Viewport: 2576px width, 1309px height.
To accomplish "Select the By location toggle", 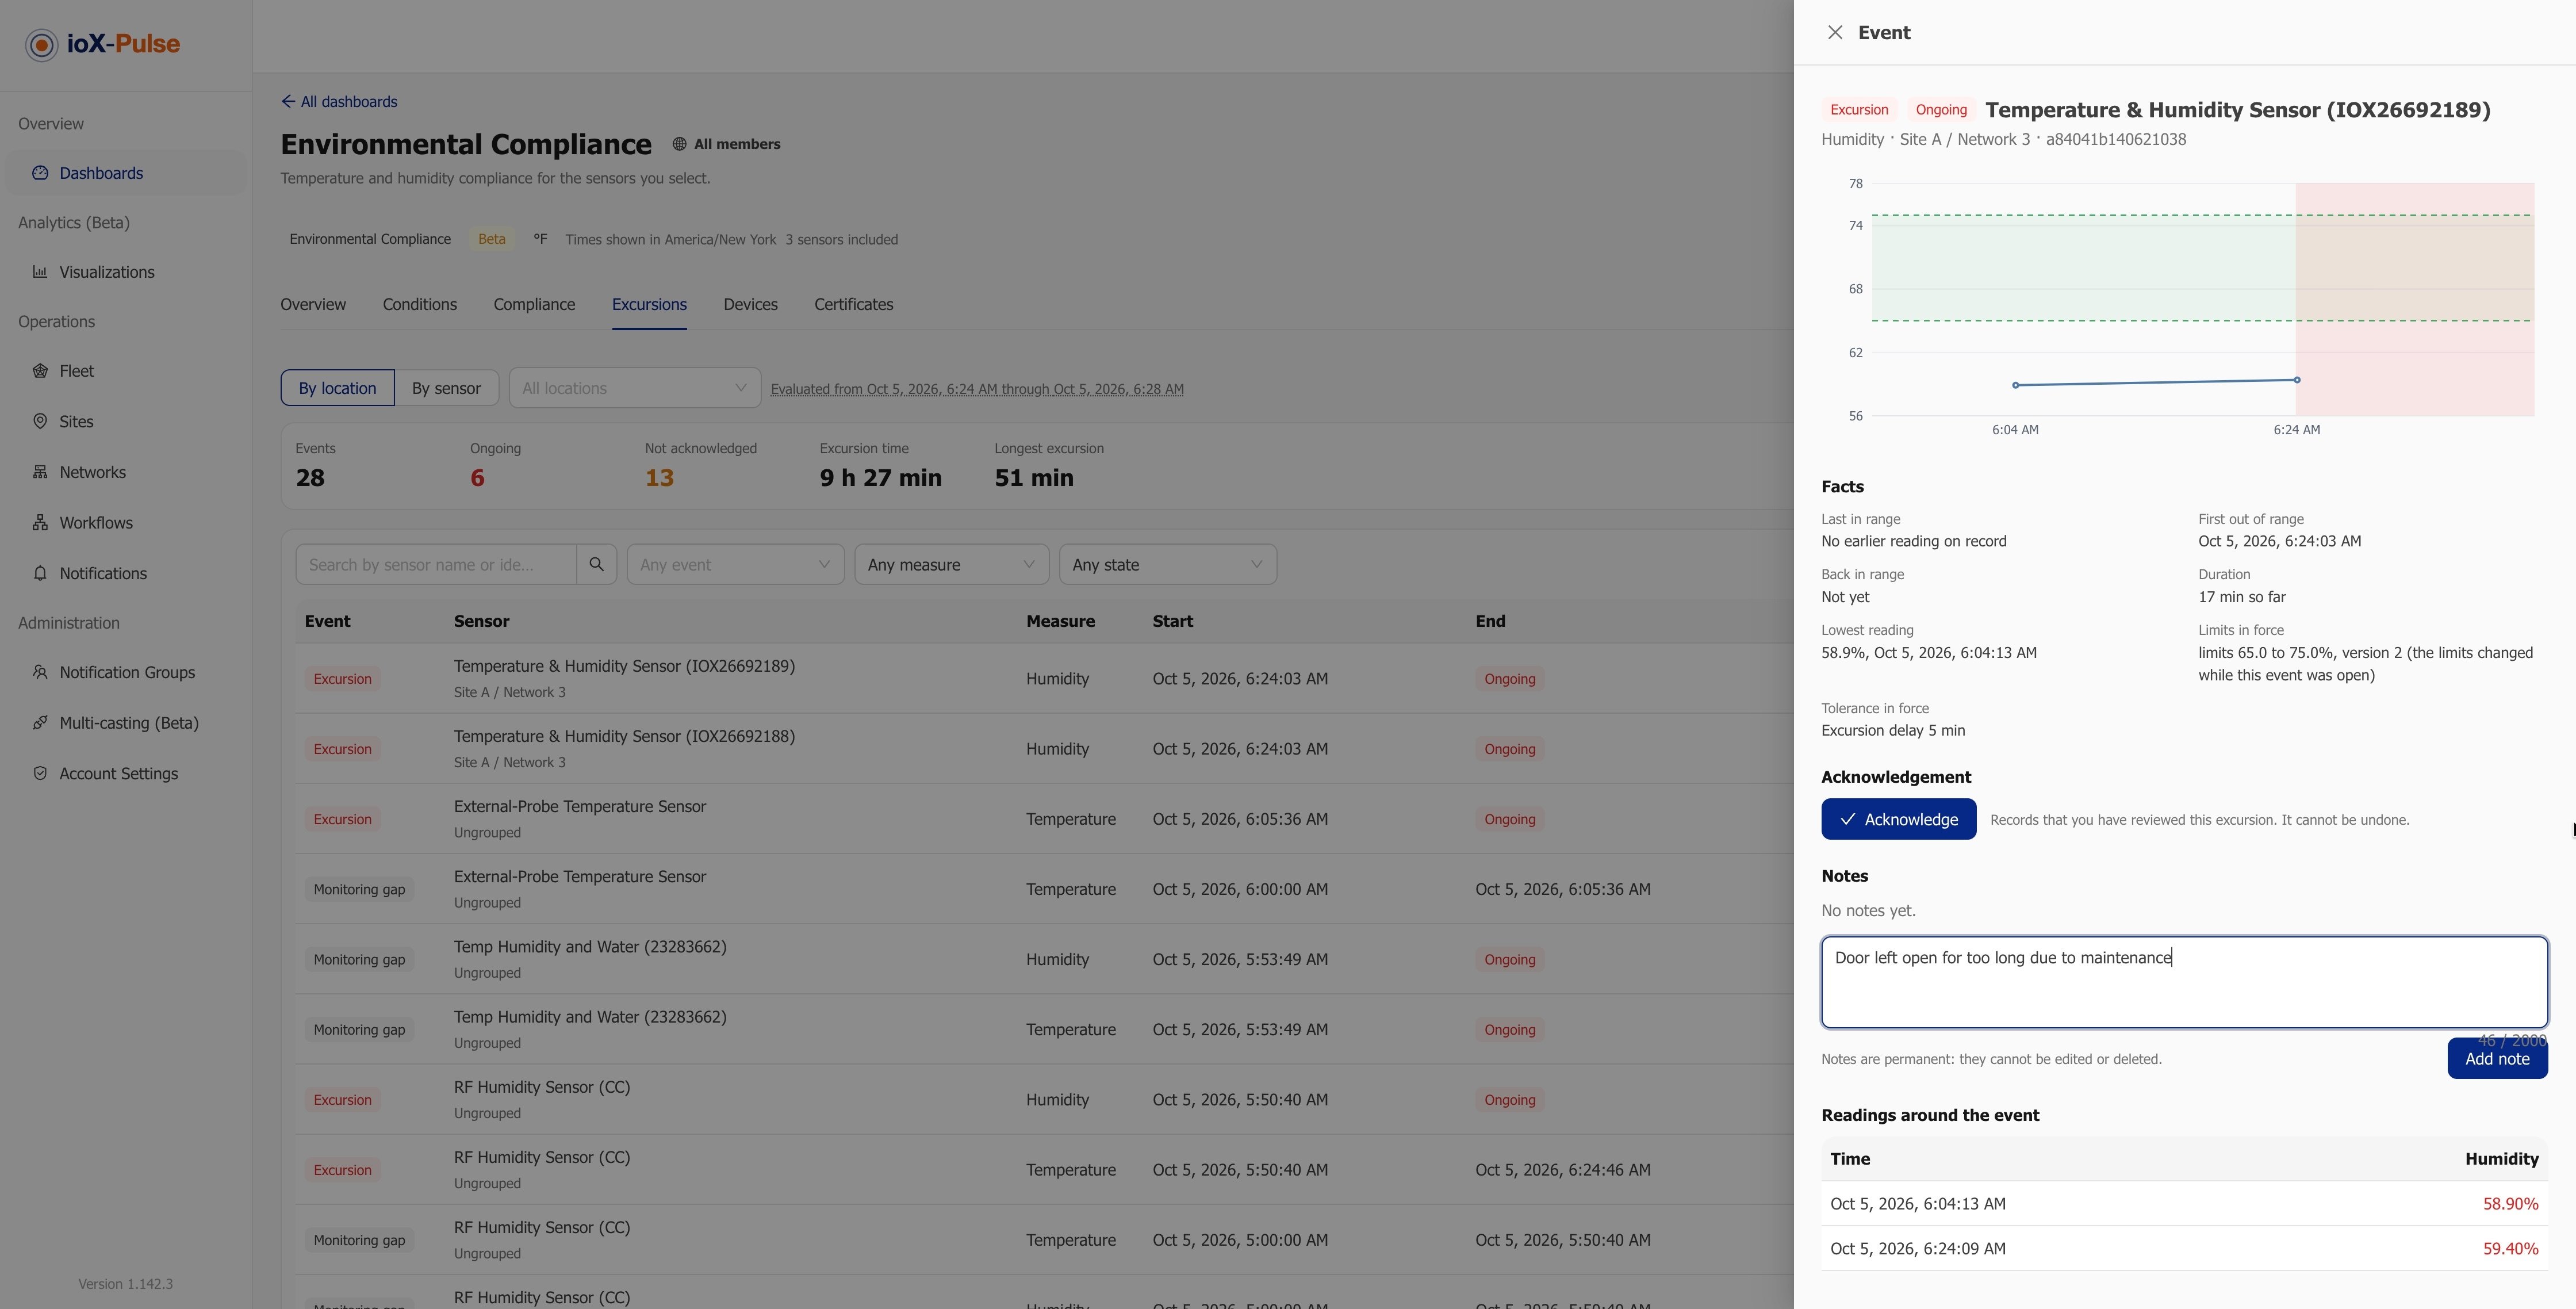I will click(337, 388).
